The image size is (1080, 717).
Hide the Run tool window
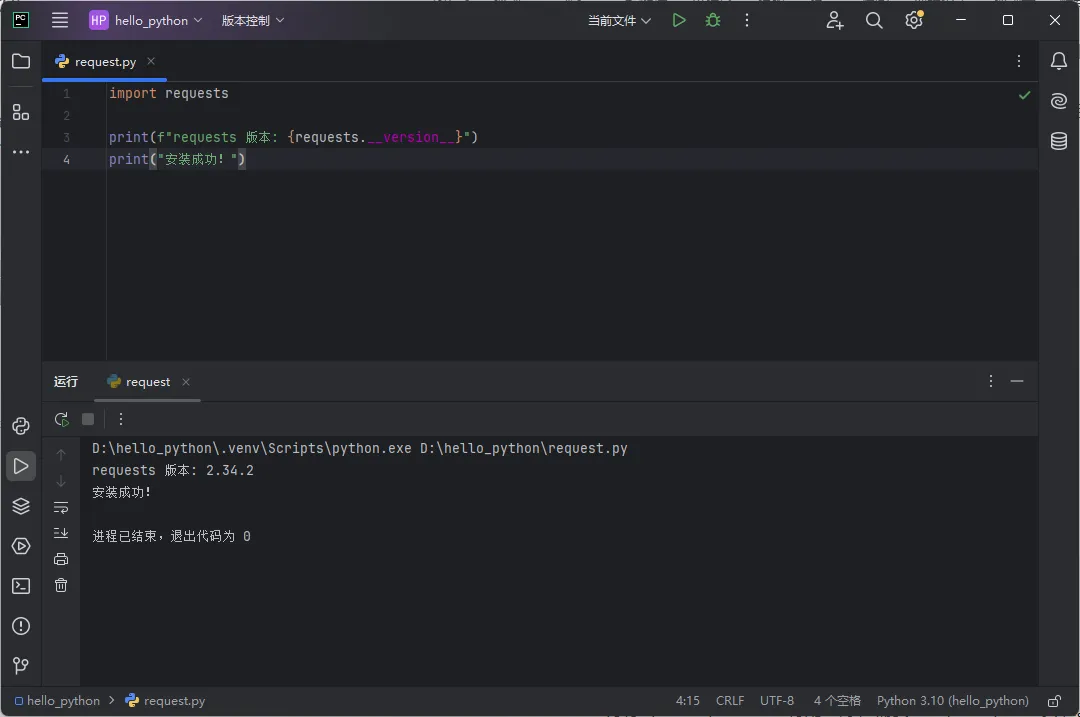pyautogui.click(x=1017, y=381)
